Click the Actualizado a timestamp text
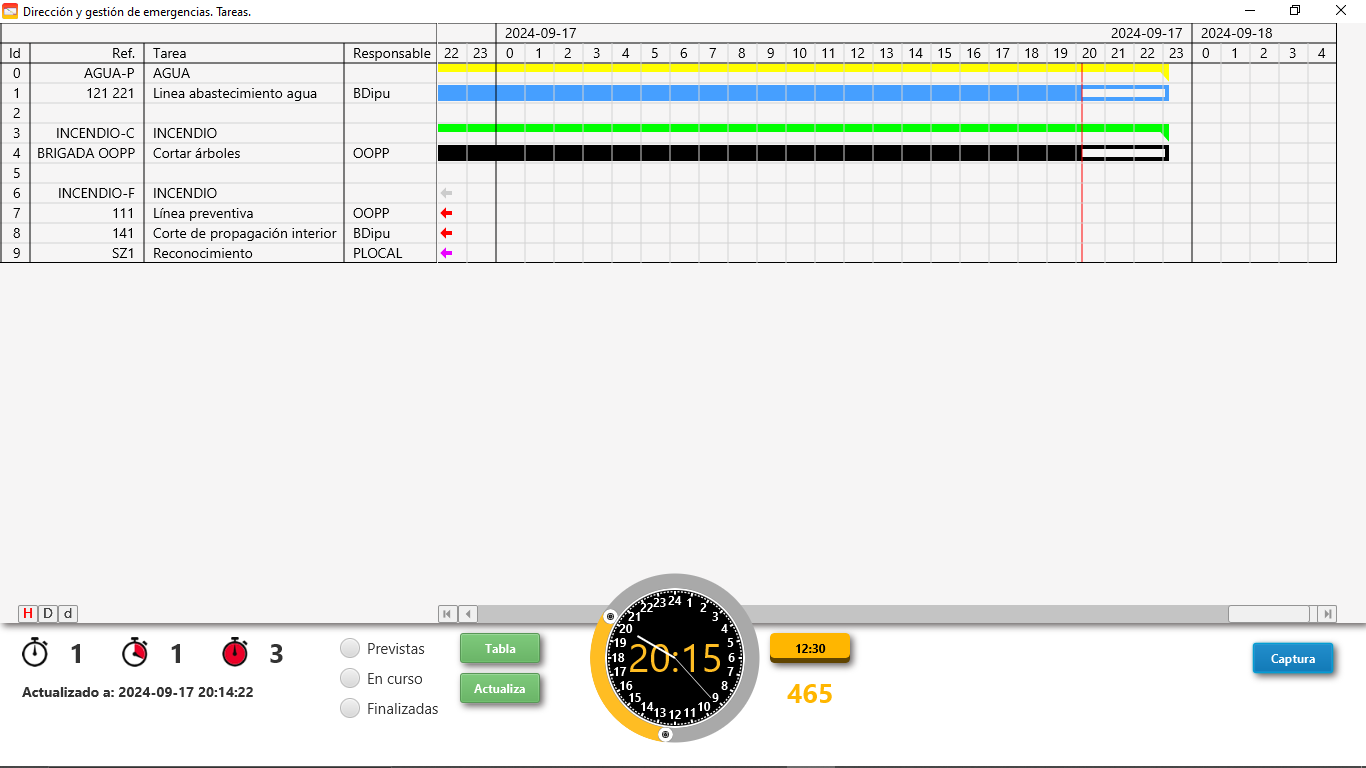Viewport: 1366px width, 768px height. point(138,692)
